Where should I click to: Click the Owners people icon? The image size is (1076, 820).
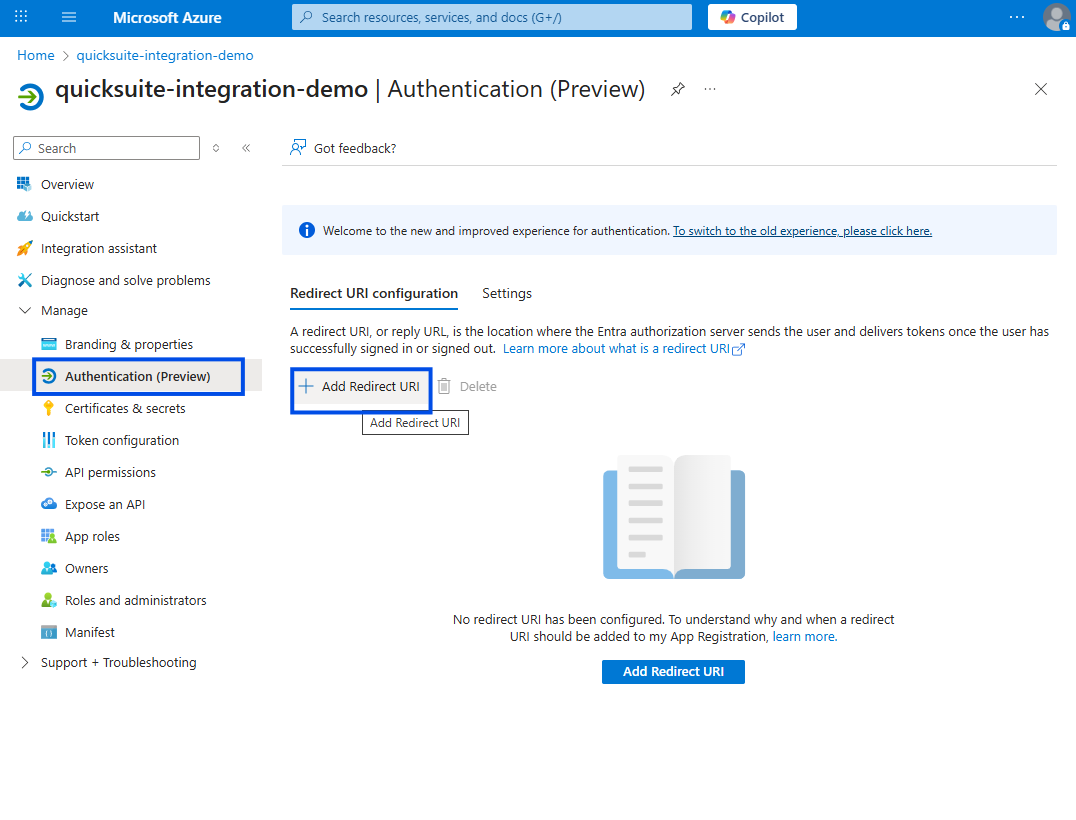49,568
